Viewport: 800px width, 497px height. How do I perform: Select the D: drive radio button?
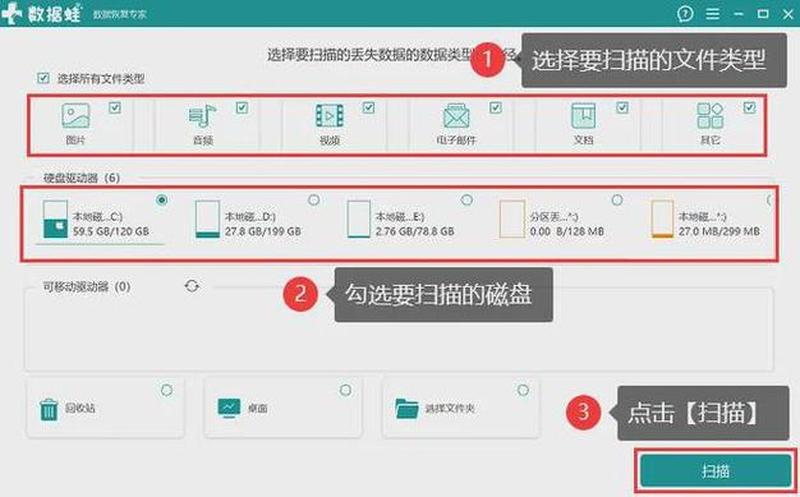click(x=314, y=200)
